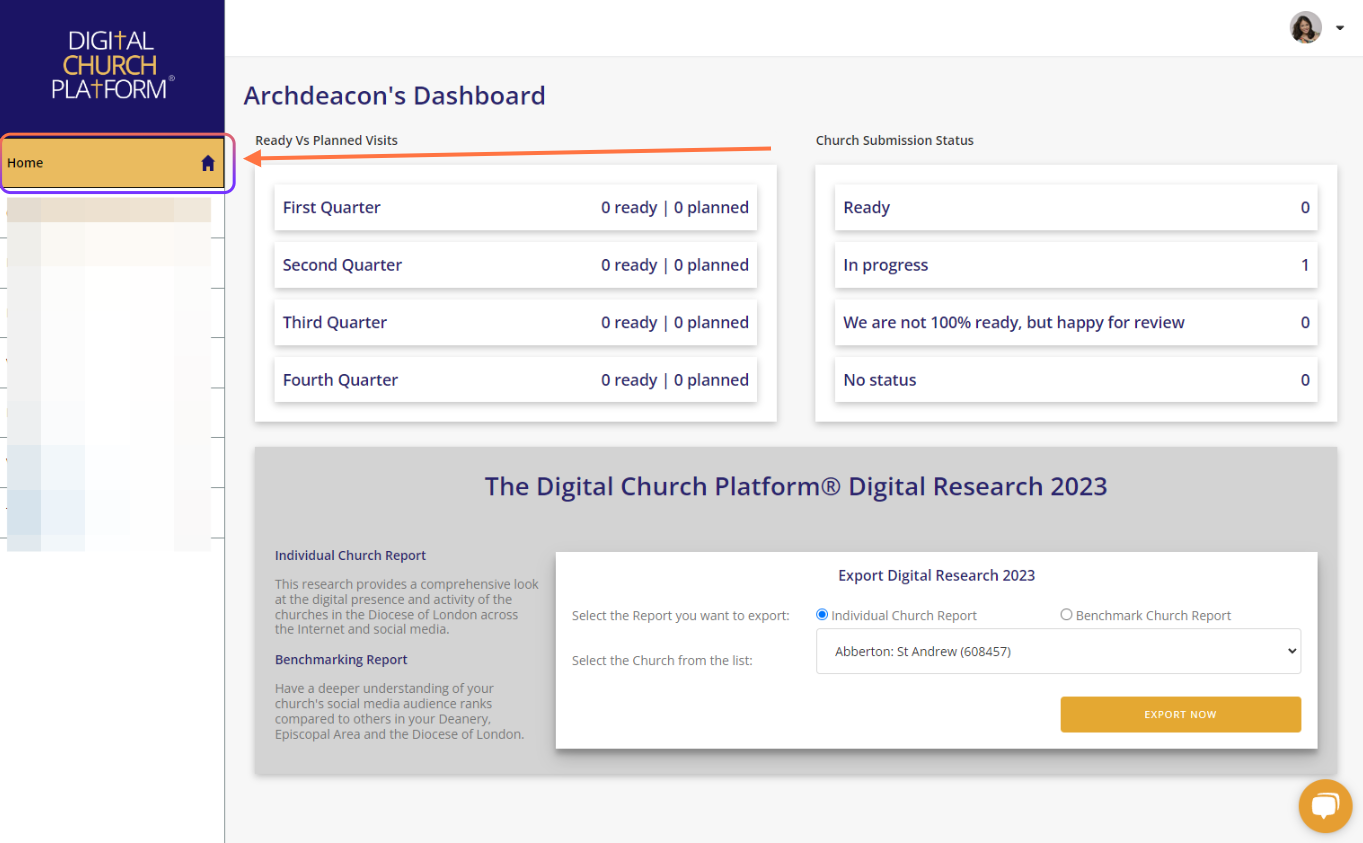This screenshot has height=843, width=1363.
Task: Click the Digital Church Platform logo
Action: click(111, 64)
